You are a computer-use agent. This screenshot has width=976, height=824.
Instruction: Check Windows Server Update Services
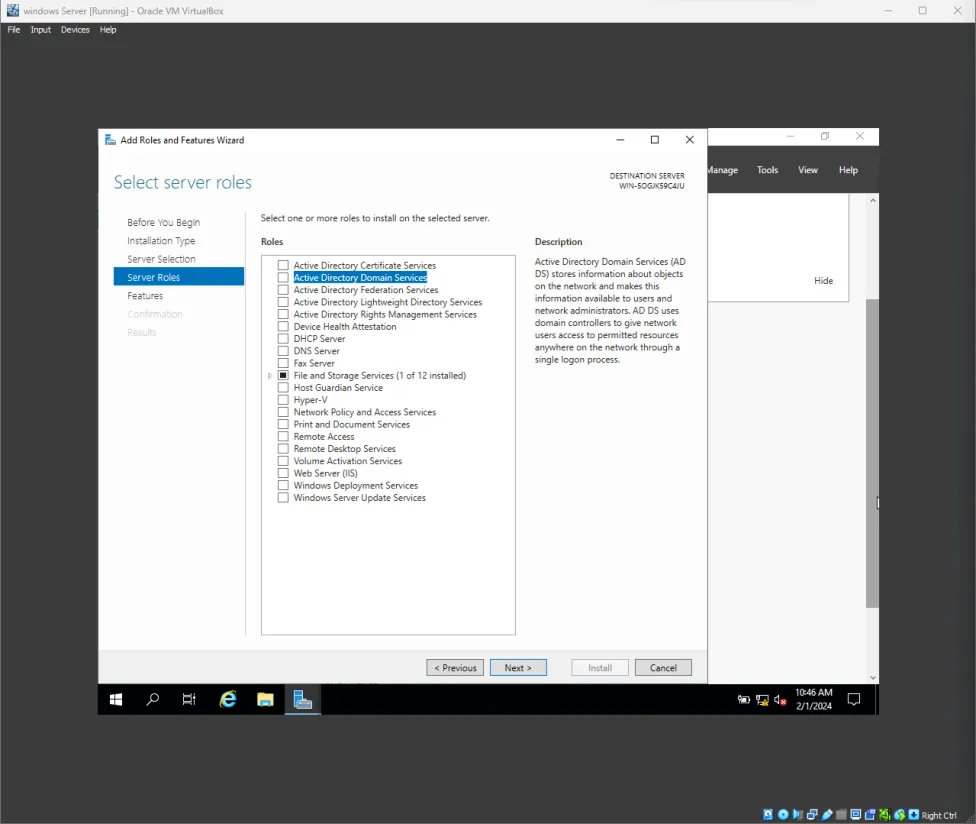click(x=283, y=498)
